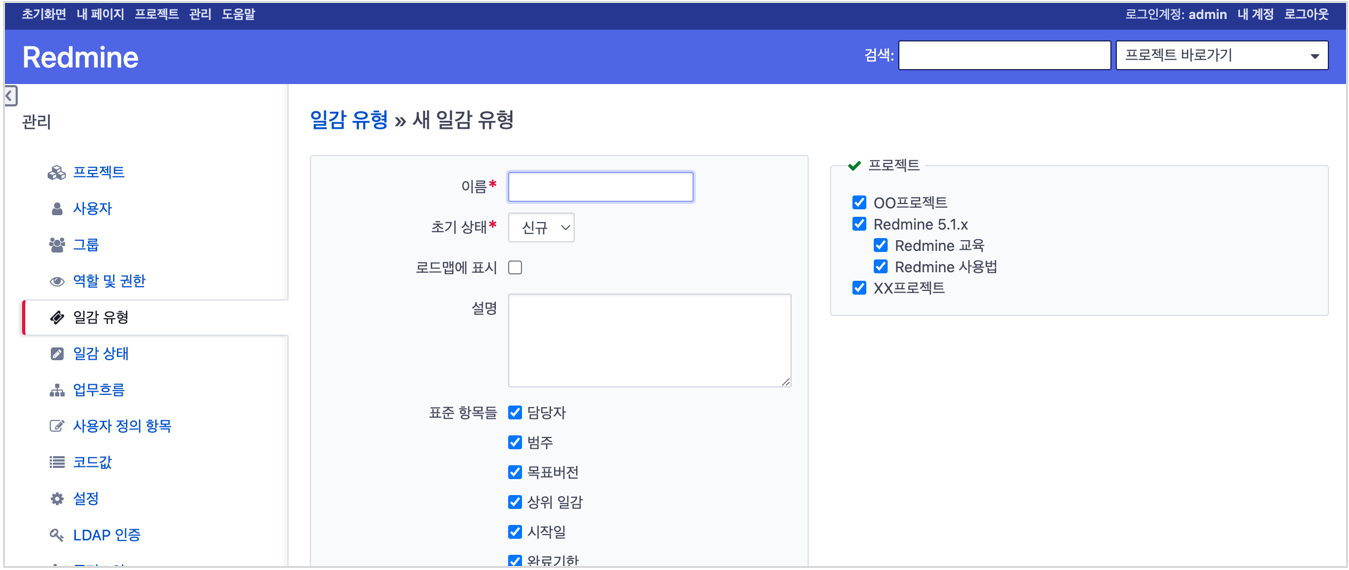Click the 일감 유형 breadcrumb link
This screenshot has width=1349, height=570.
tap(349, 120)
